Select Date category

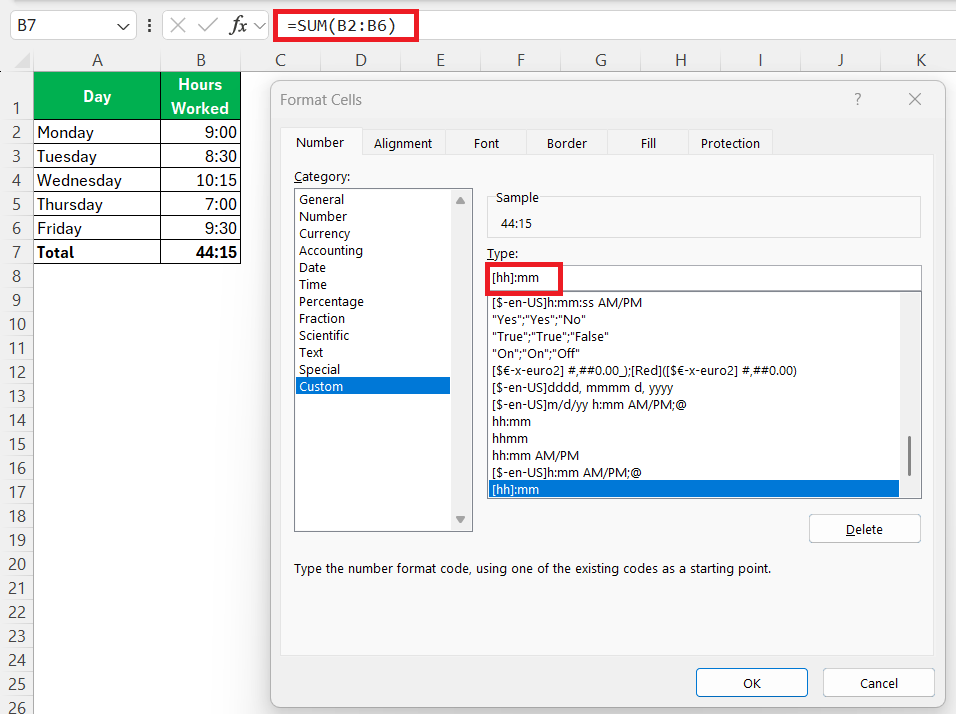pos(373,268)
